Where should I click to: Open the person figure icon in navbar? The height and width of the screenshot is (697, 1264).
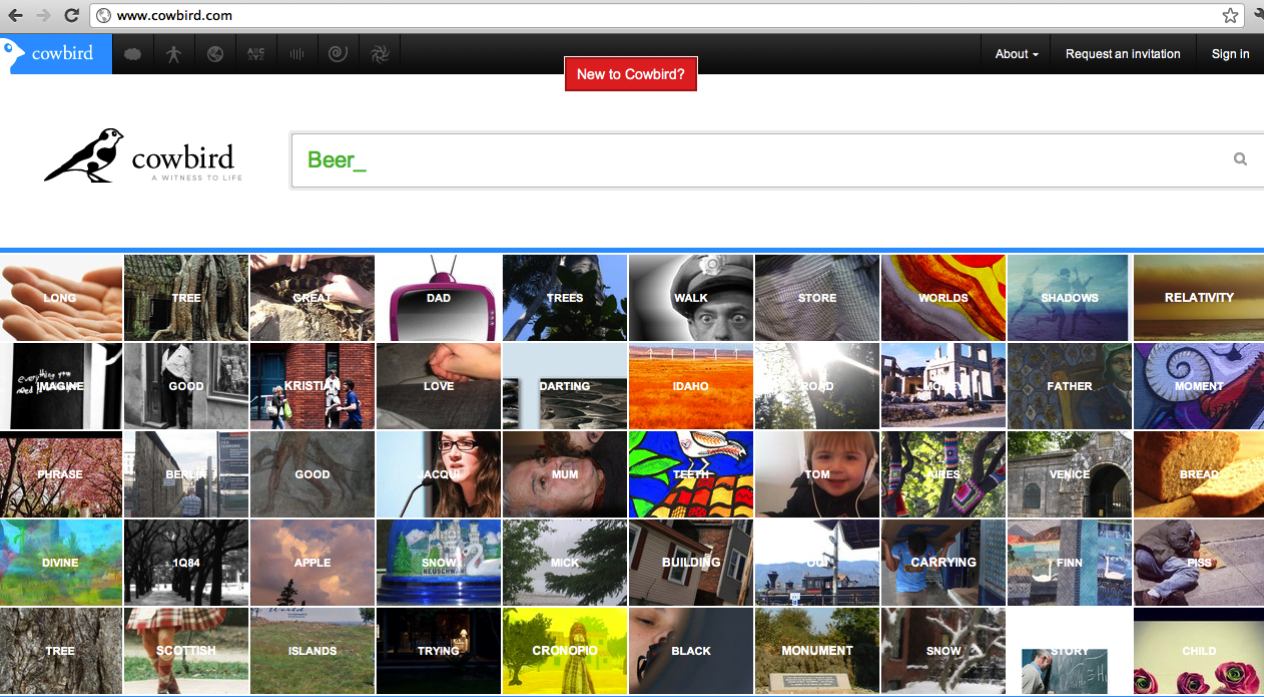coord(174,54)
